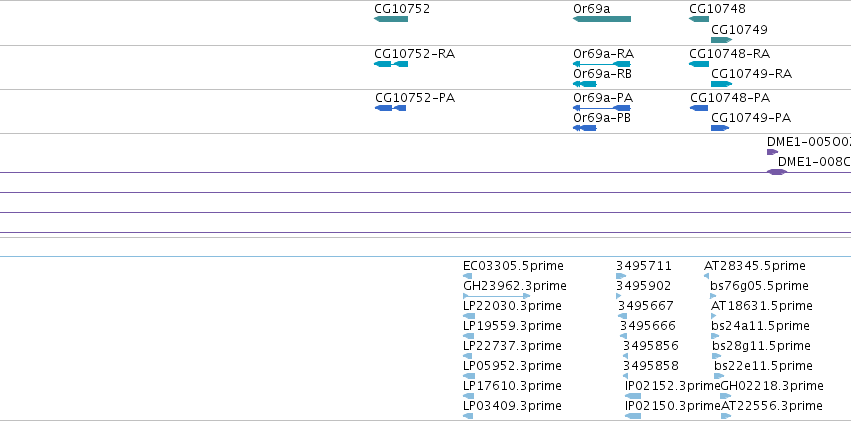
Task: Select the DME1-0050 purple feature glyph
Action: point(772,152)
